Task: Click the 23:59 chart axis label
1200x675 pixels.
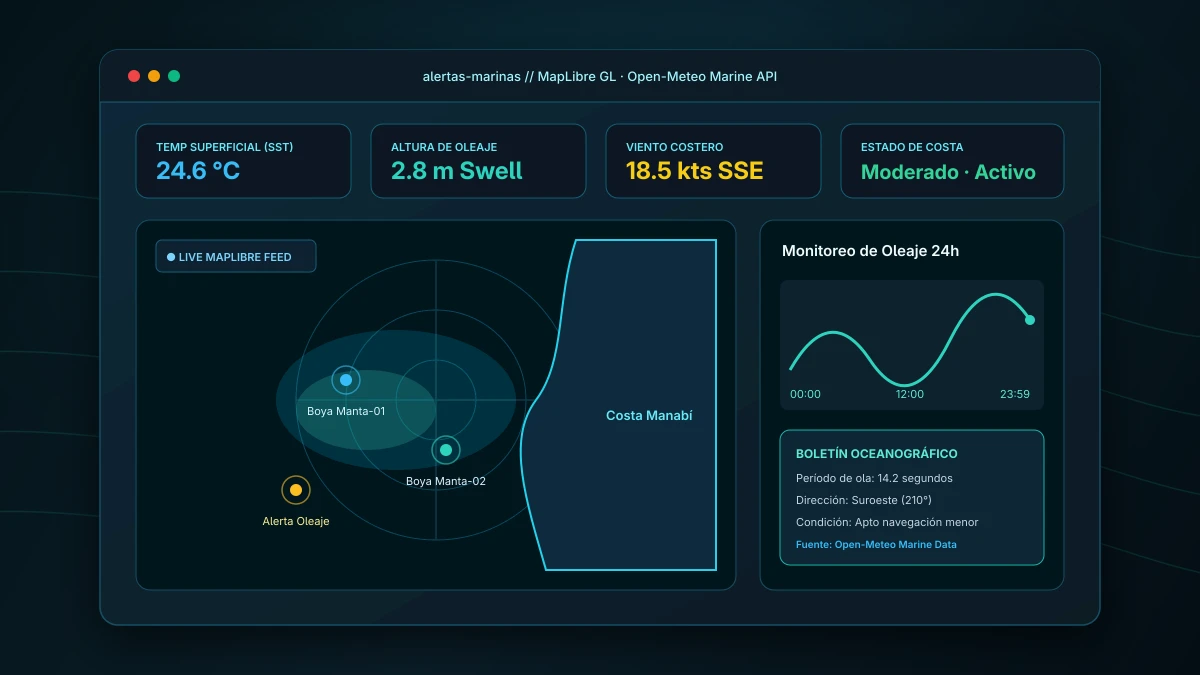Action: pos(1015,394)
